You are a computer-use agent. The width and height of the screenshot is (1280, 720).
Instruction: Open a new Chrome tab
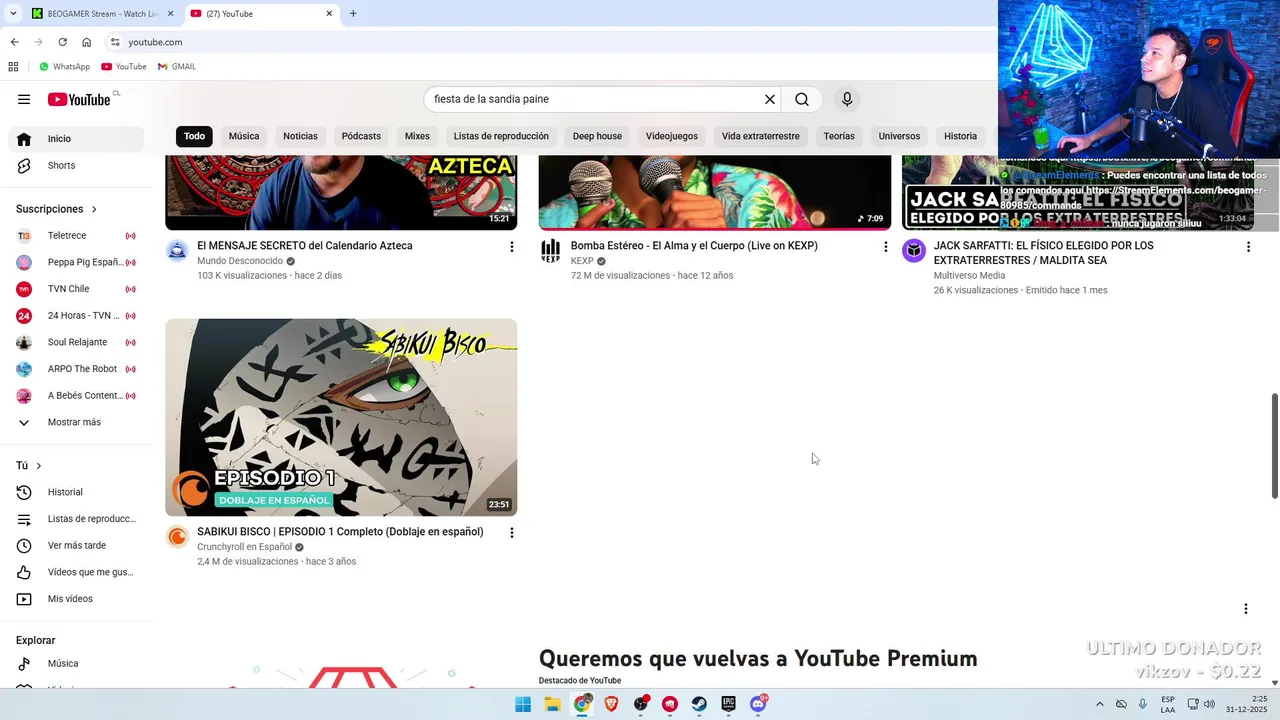coord(353,14)
